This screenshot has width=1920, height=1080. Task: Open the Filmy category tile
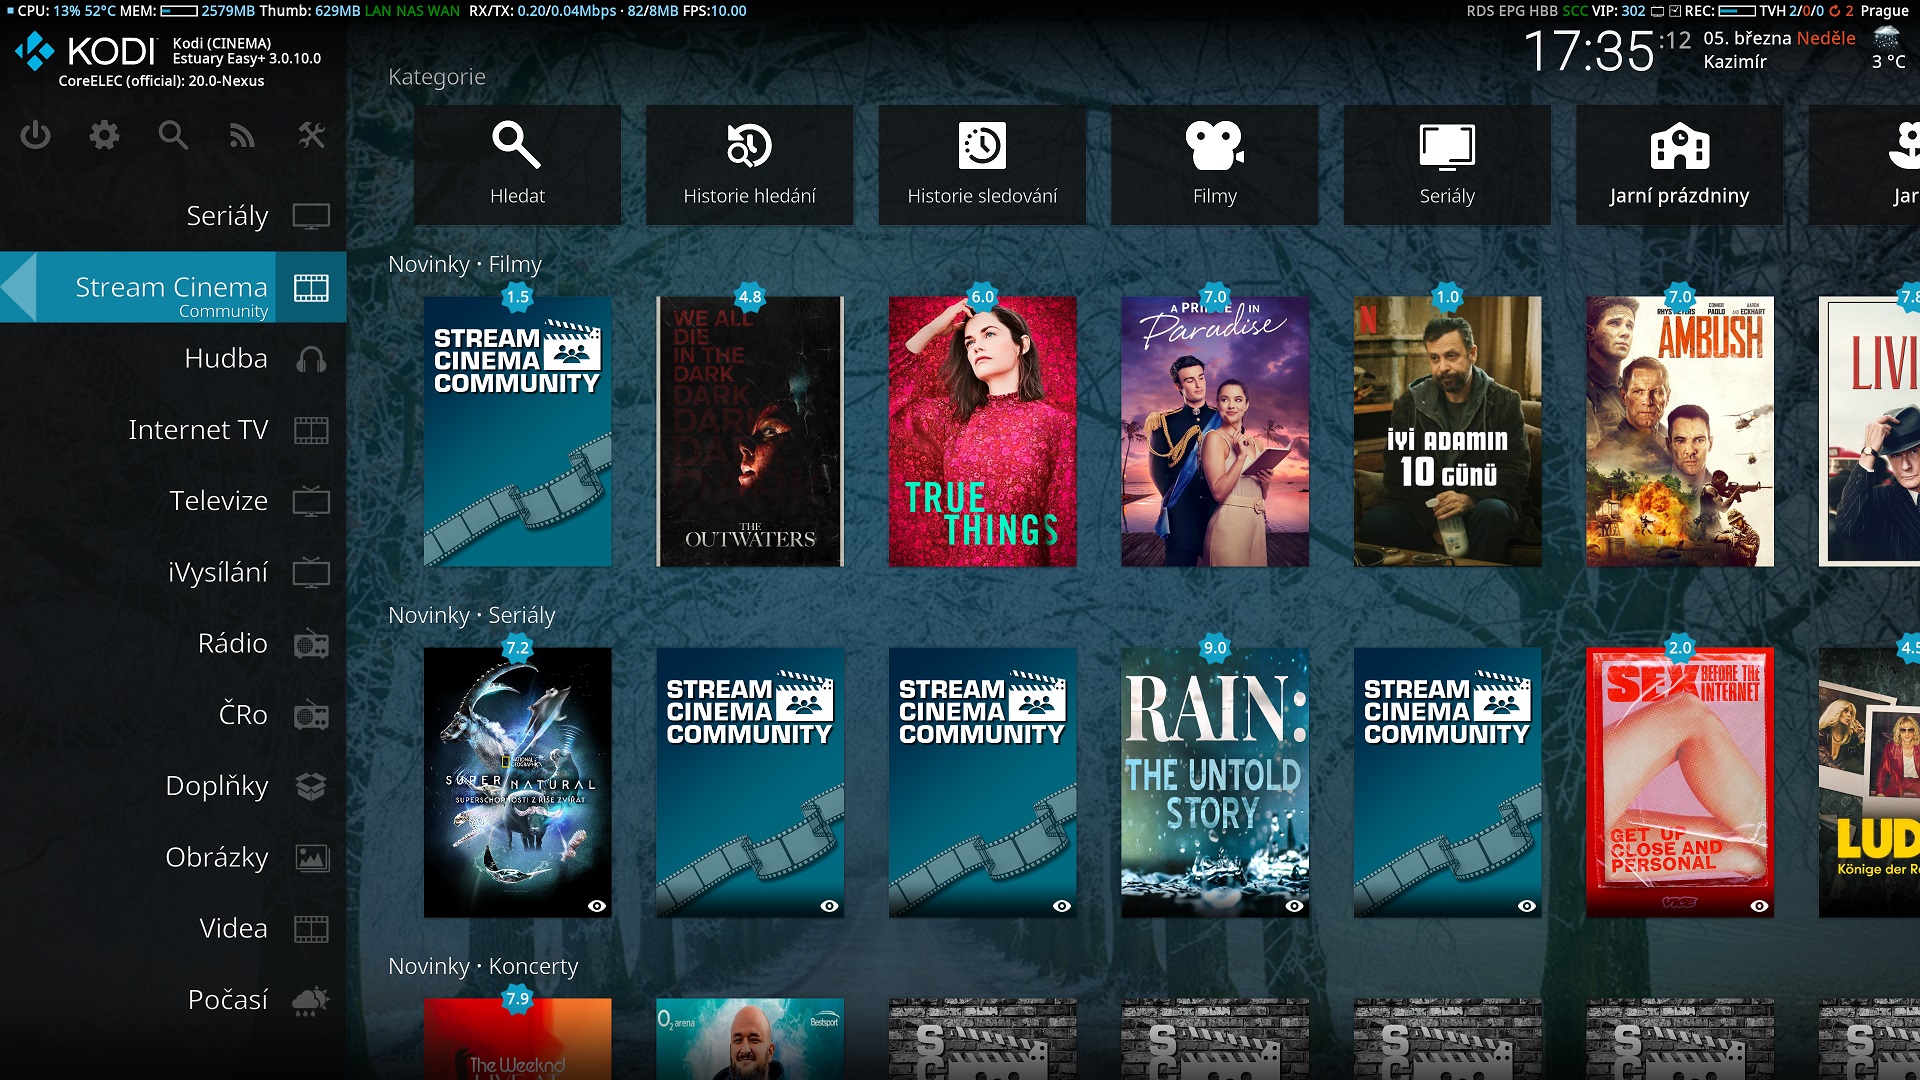[x=1214, y=165]
